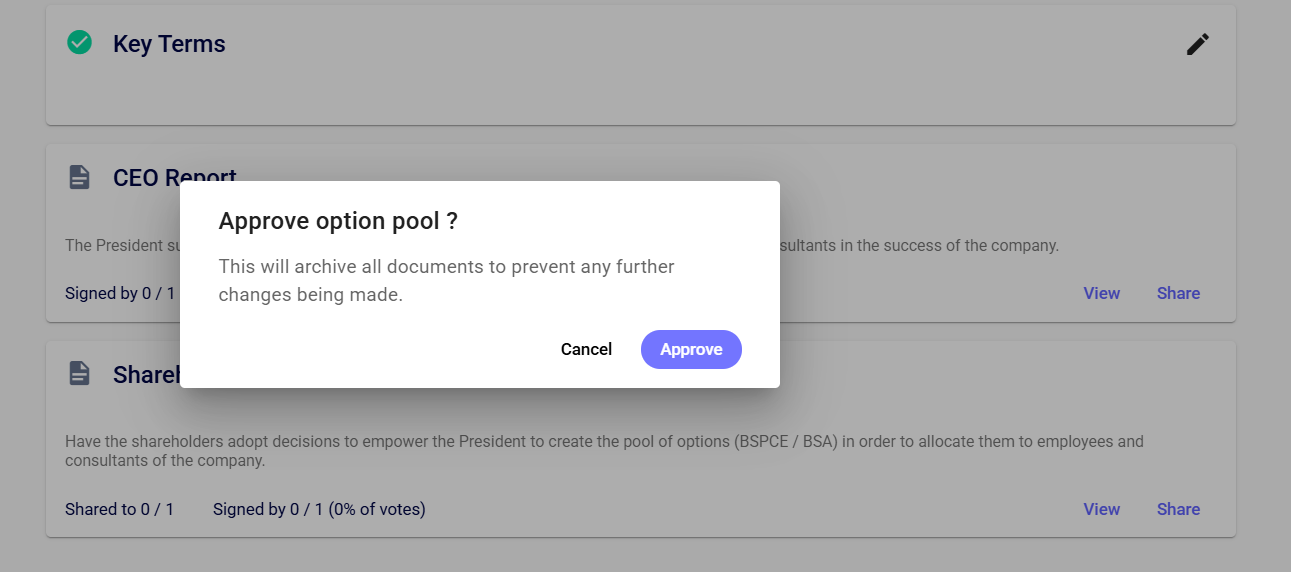Viewport: 1291px width, 572px height.
Task: Share the Shareholder decisions document
Action: click(1178, 509)
